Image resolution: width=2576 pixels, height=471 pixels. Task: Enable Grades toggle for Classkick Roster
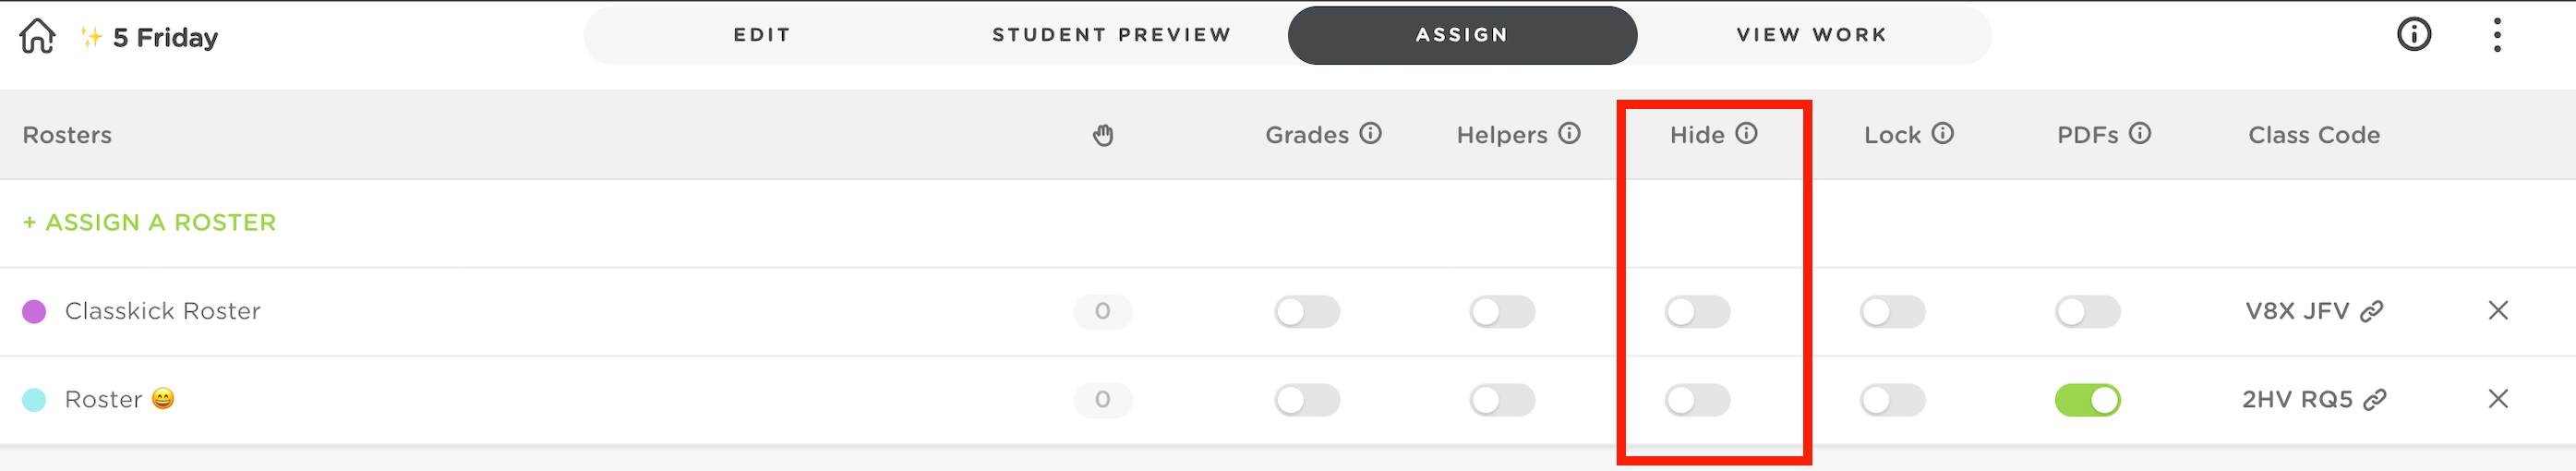(1307, 311)
